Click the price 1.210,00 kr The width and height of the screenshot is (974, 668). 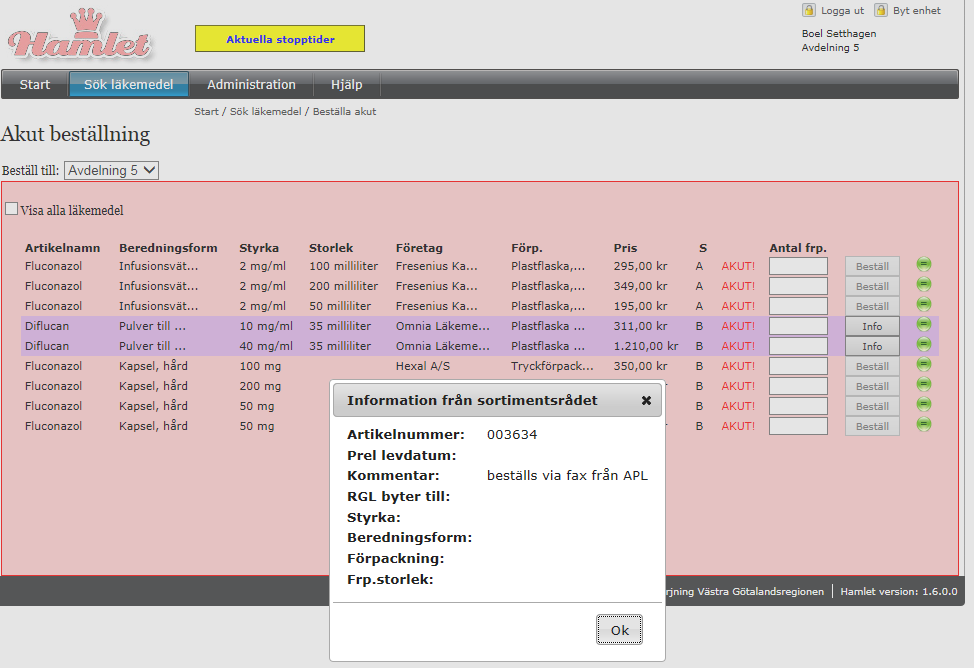646,345
